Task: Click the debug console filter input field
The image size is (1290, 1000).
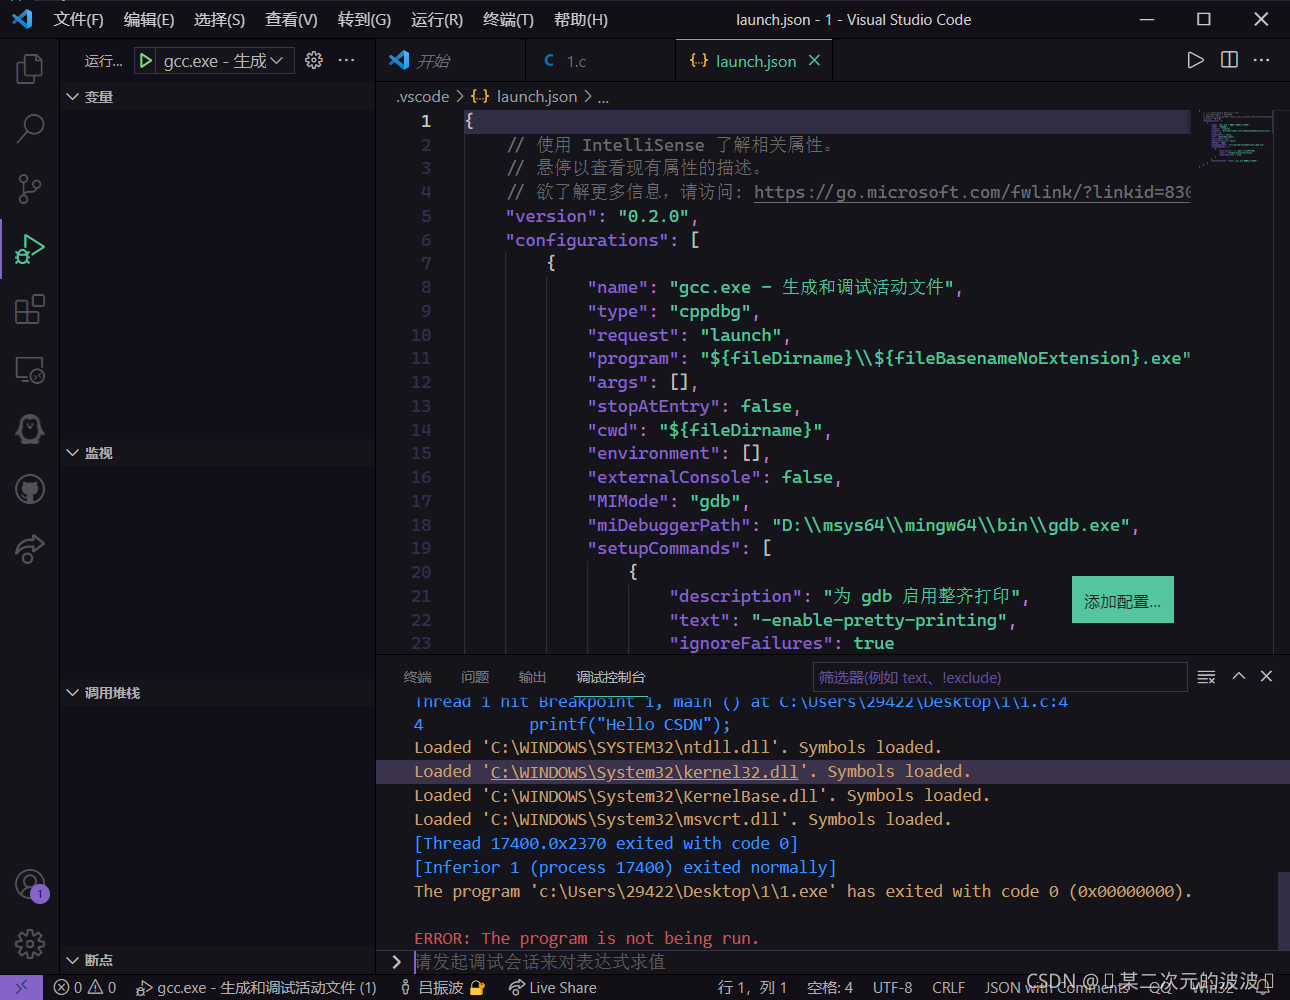Action: (x=999, y=677)
